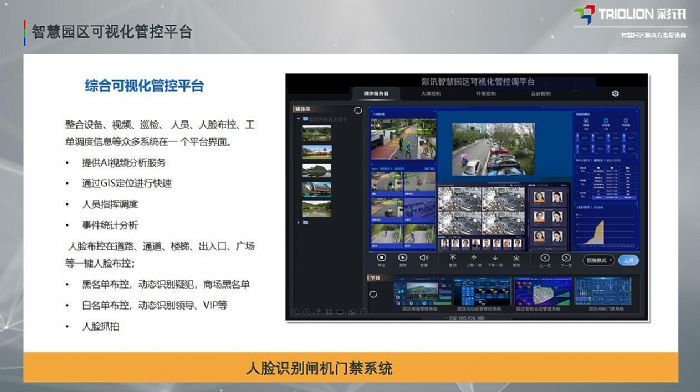Viewport: 700px width, 392px height.
Task: Select the map-view program thumbnail
Action: (x=543, y=291)
